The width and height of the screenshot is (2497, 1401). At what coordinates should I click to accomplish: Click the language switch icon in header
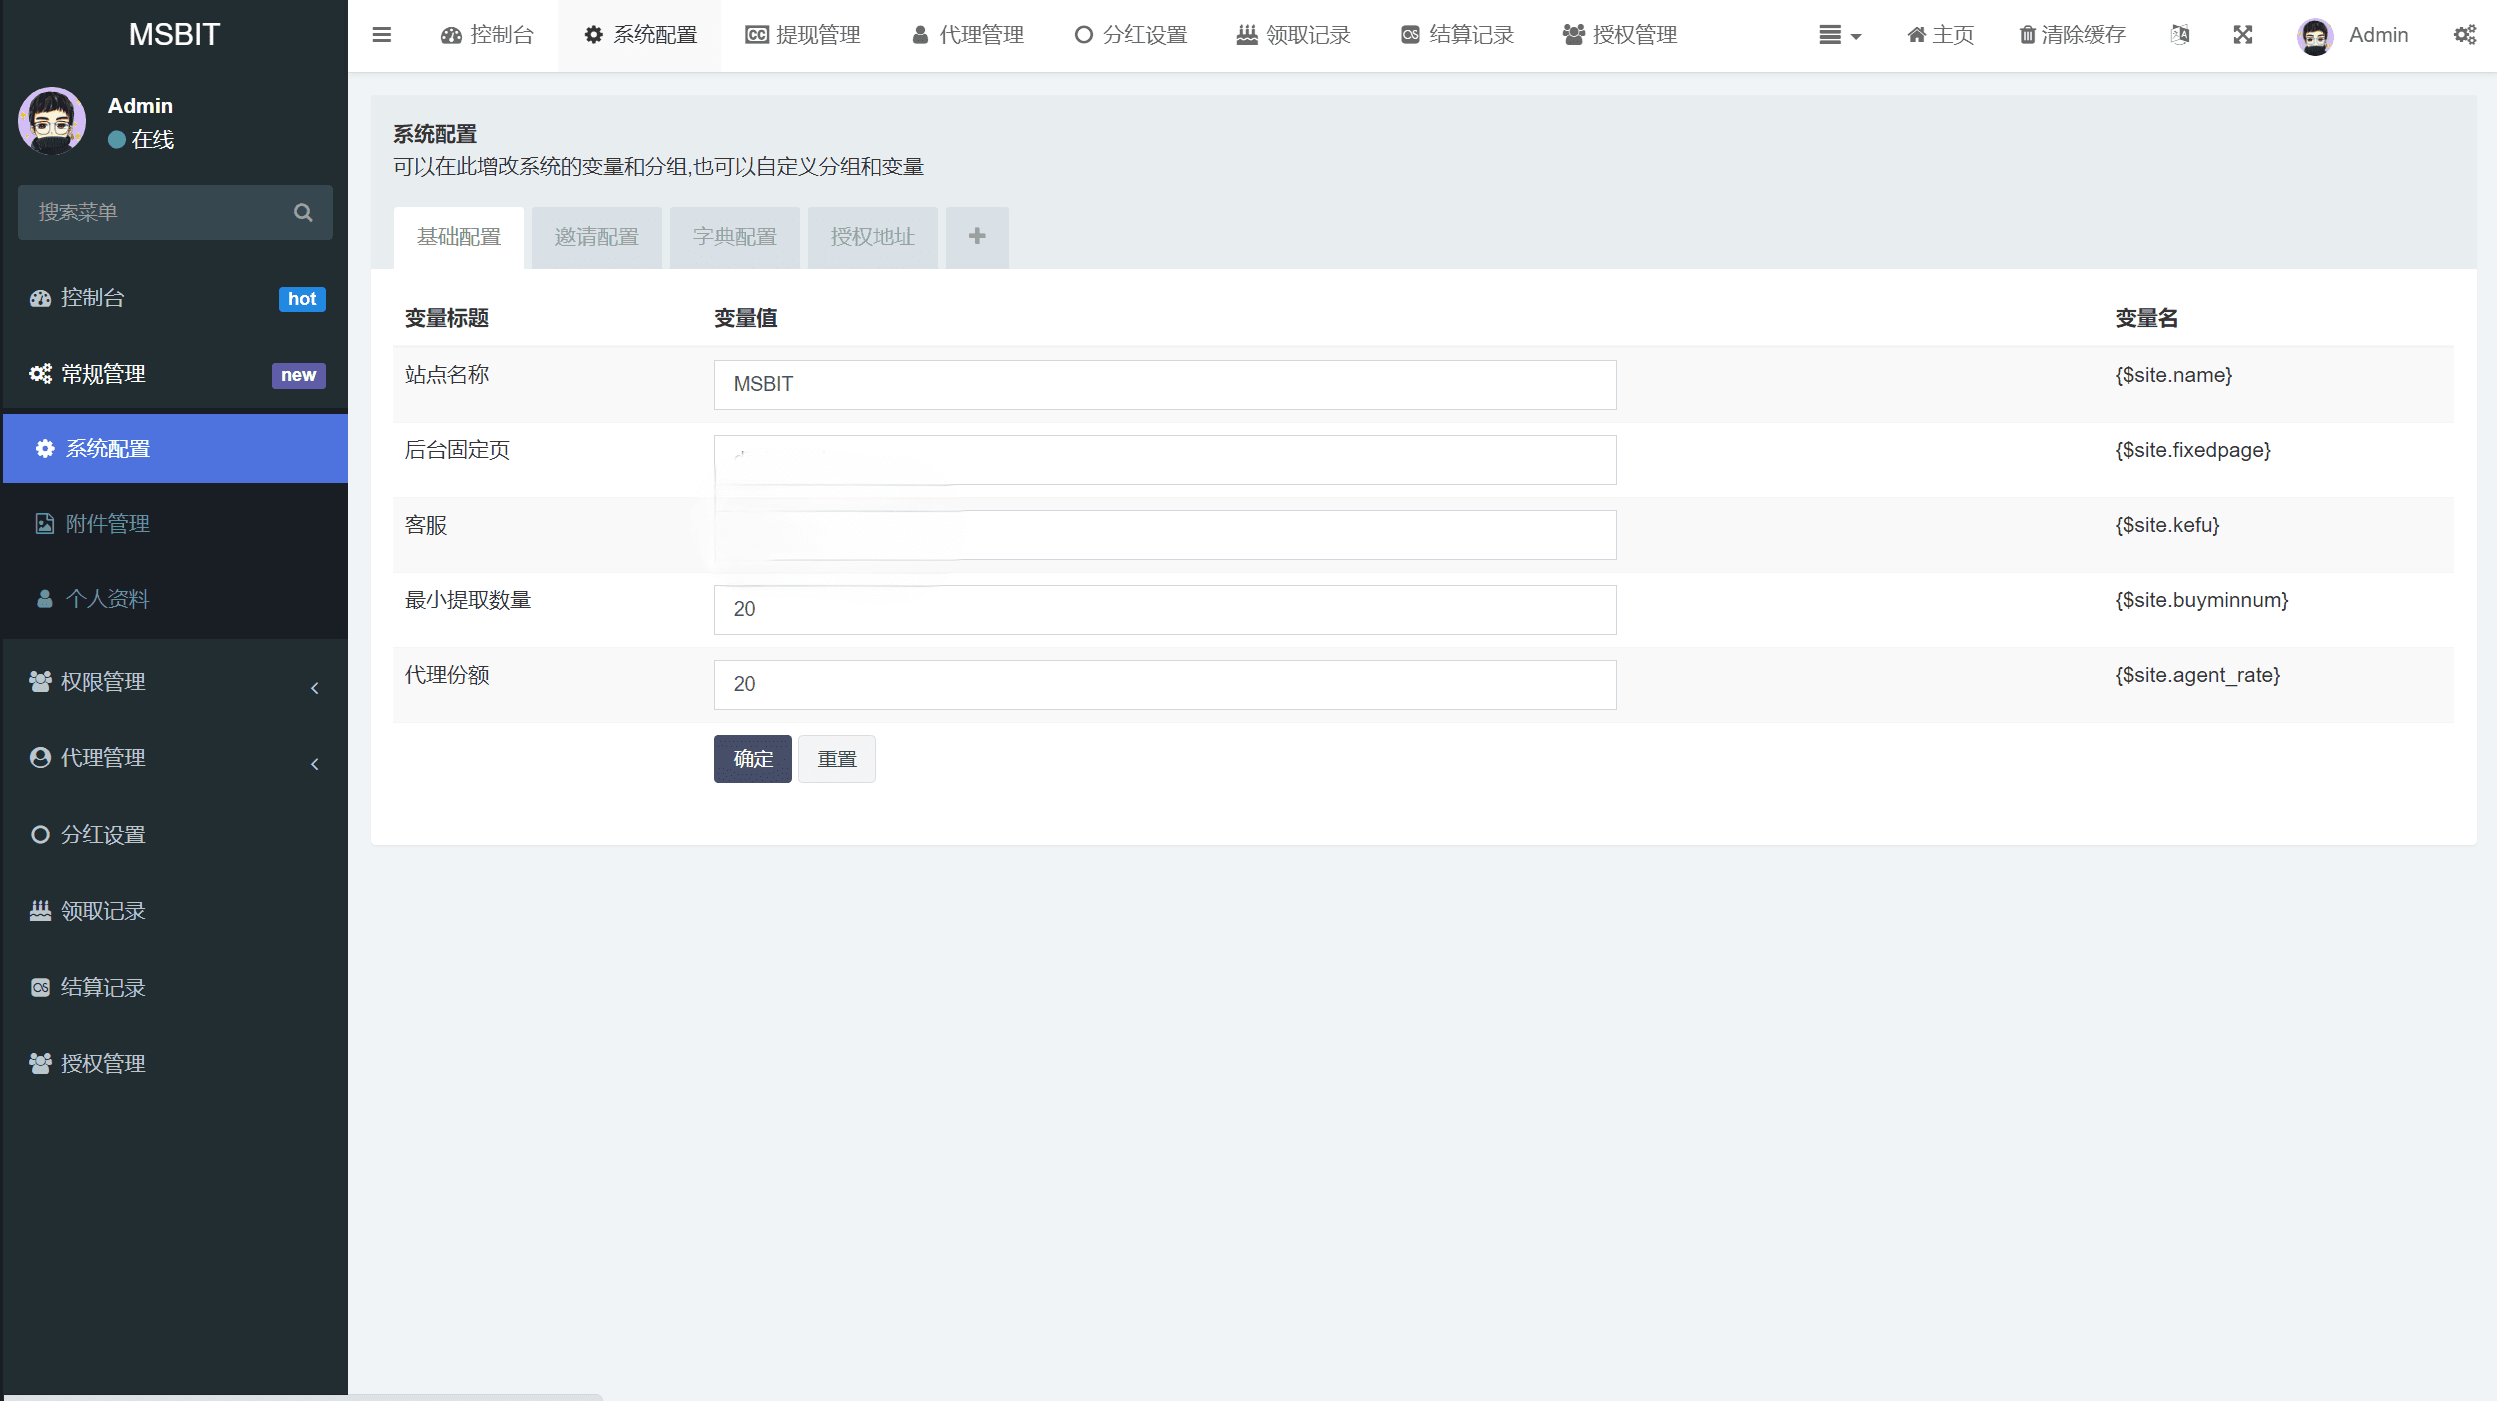click(x=2180, y=35)
